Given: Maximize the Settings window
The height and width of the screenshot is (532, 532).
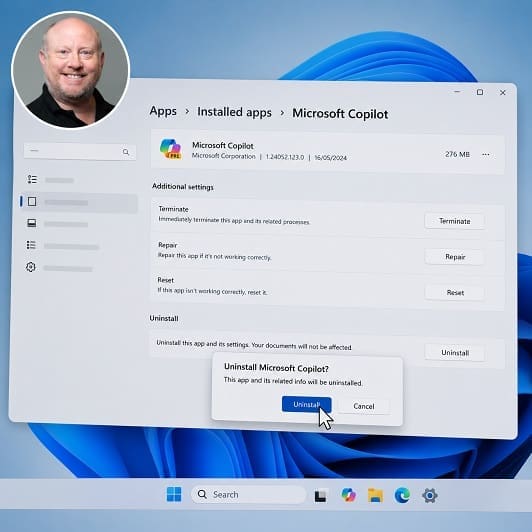Looking at the screenshot, I should [x=480, y=92].
